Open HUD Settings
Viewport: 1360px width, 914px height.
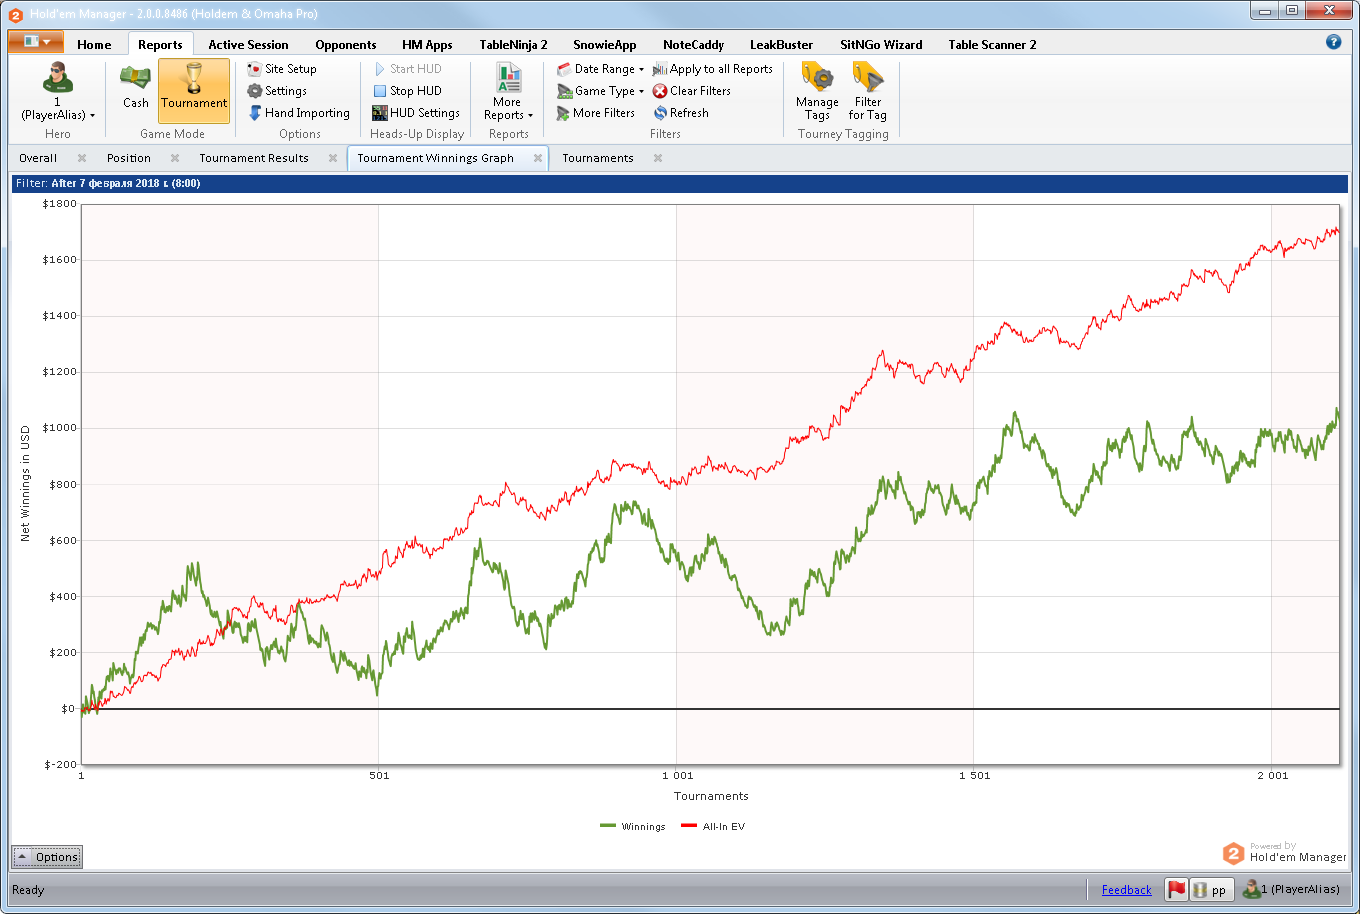click(416, 113)
